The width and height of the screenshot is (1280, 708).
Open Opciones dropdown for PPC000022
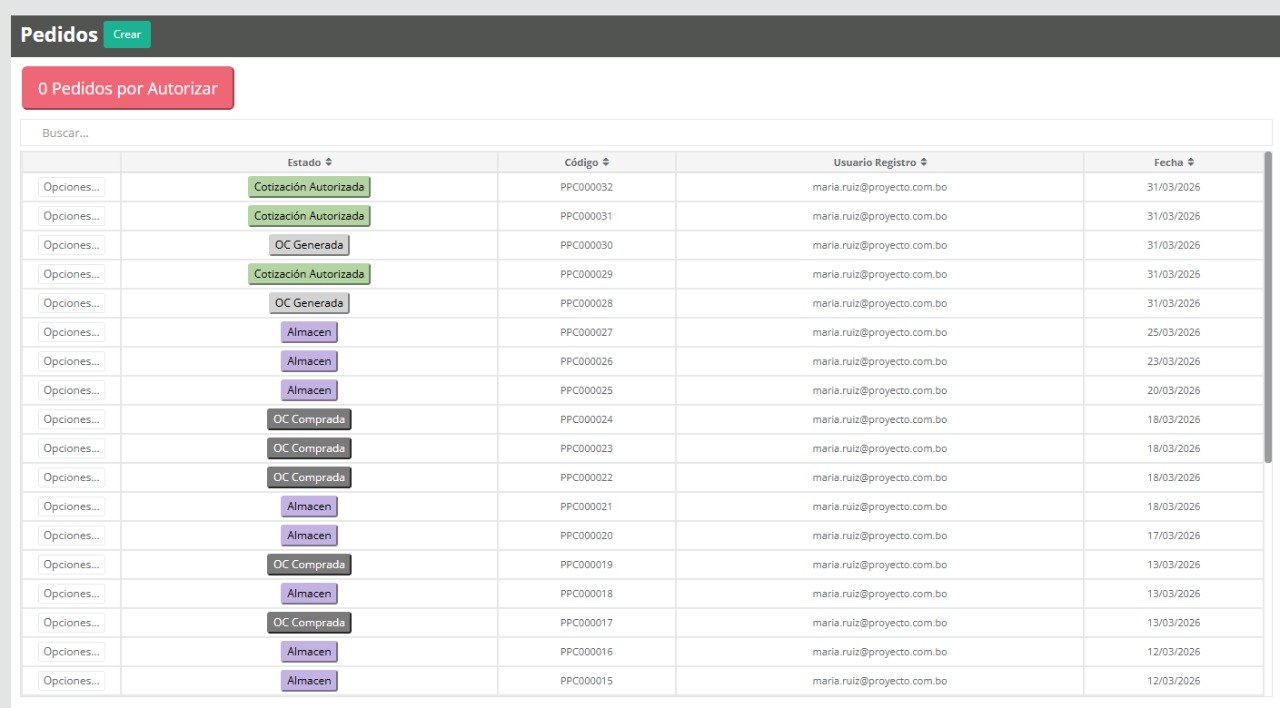[71, 477]
